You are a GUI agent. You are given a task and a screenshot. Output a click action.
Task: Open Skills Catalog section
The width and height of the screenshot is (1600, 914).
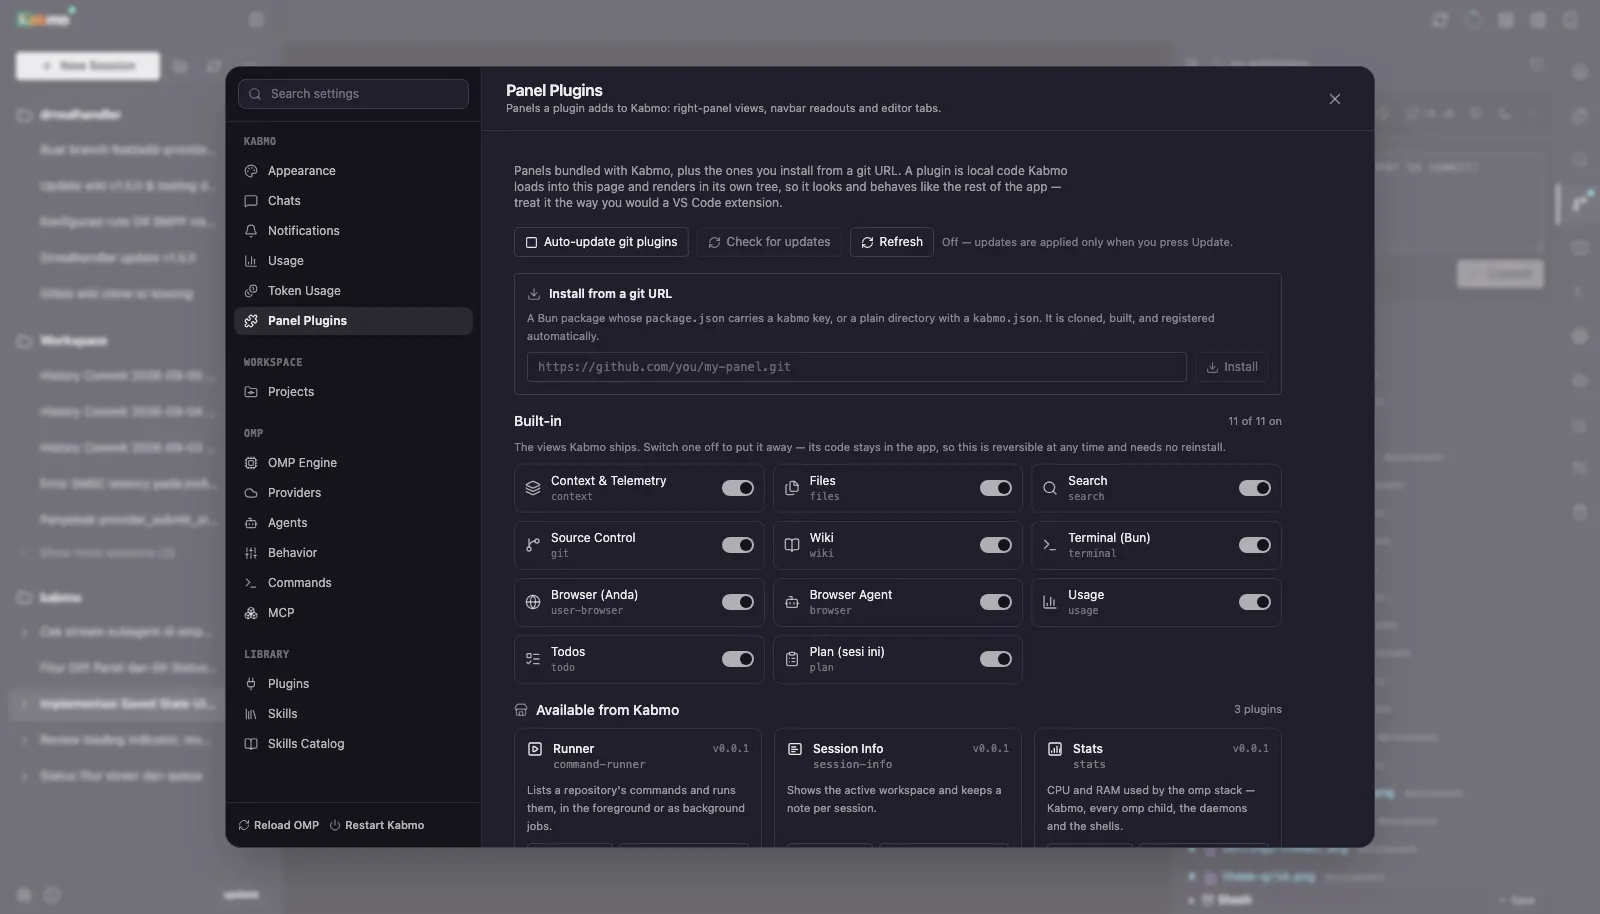(353, 744)
